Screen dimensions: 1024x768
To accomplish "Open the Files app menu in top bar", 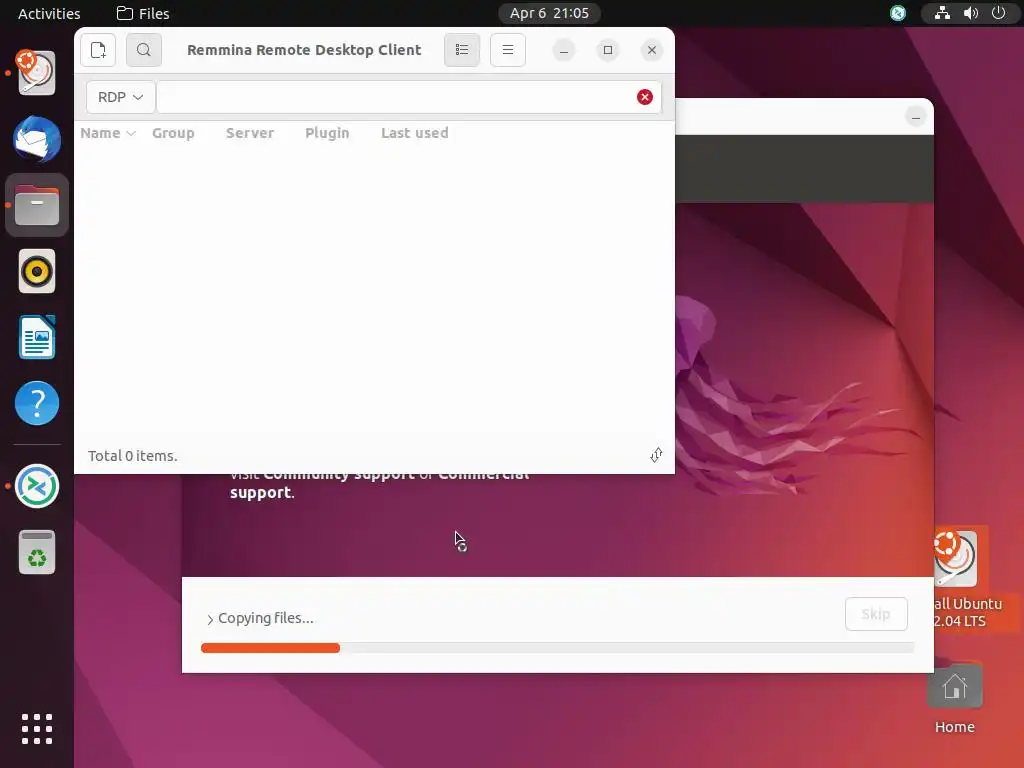I will pyautogui.click(x=143, y=13).
